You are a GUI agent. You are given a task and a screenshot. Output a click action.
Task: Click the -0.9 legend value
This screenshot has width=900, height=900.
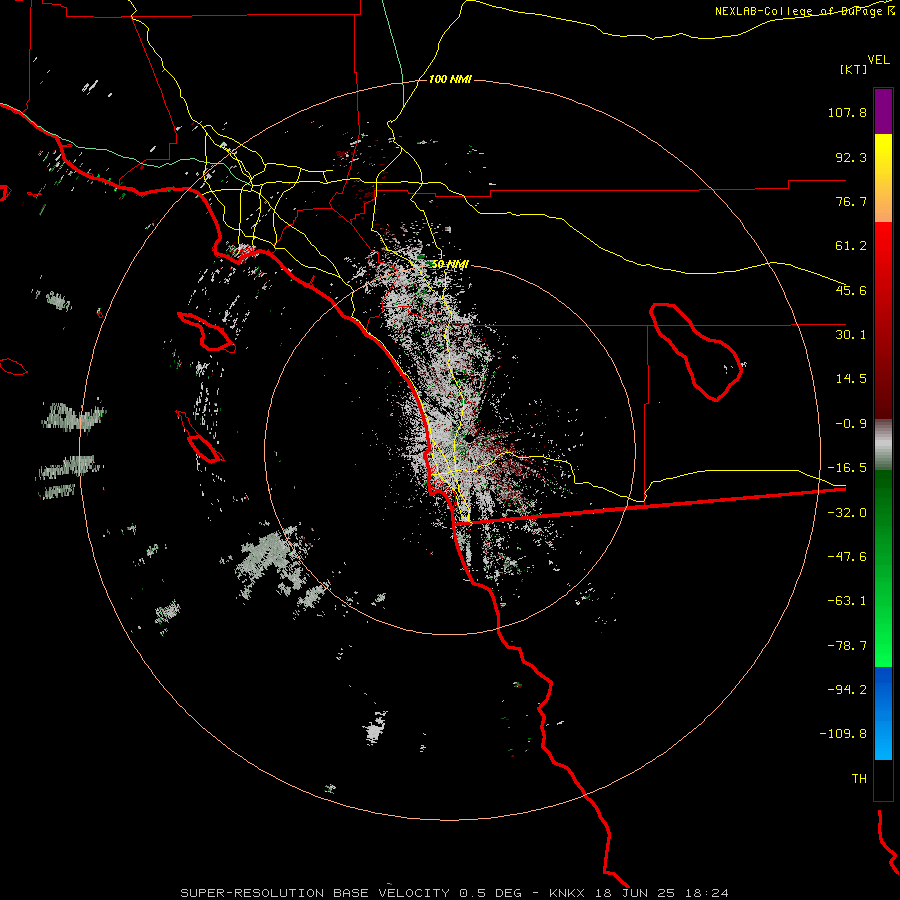(x=851, y=424)
